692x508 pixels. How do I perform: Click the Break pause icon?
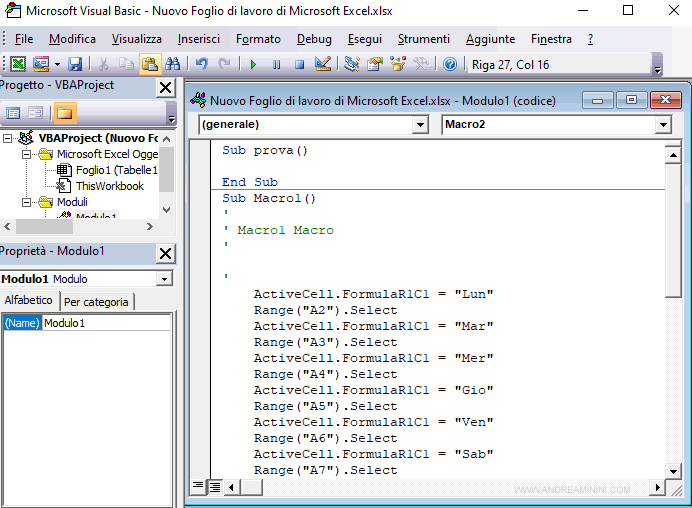pyautogui.click(x=277, y=65)
